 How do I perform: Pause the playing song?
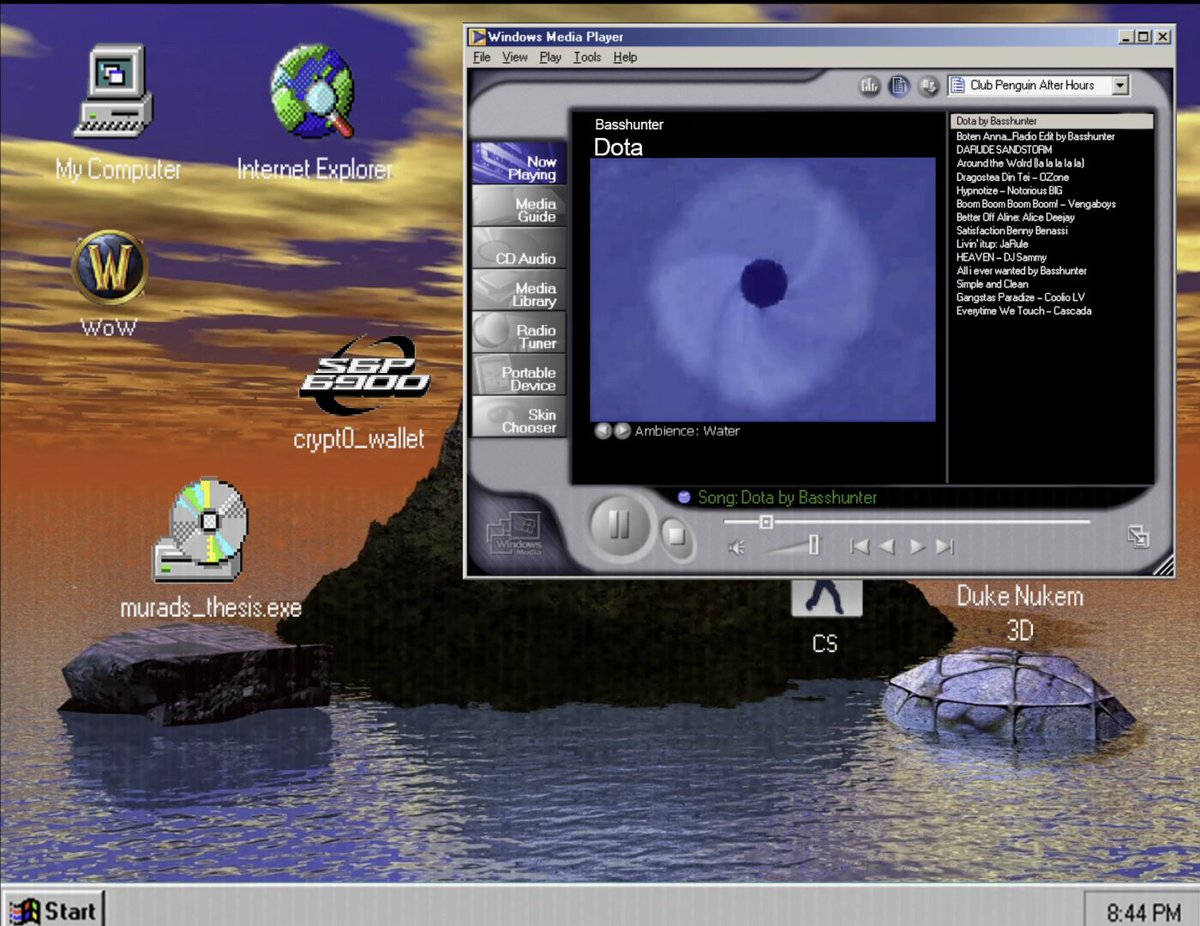620,525
